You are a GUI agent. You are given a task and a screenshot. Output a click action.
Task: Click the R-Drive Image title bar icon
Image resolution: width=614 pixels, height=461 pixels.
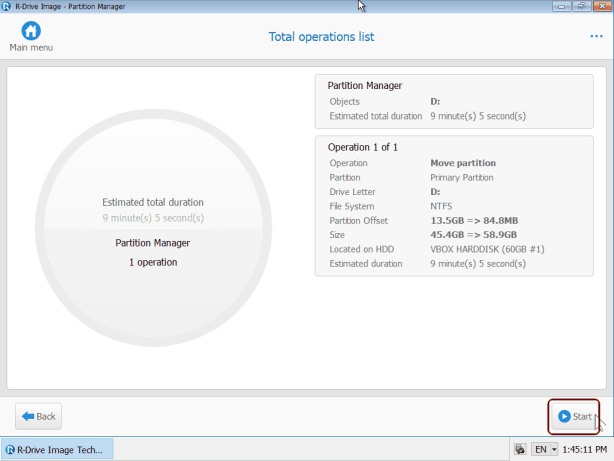click(6, 6)
